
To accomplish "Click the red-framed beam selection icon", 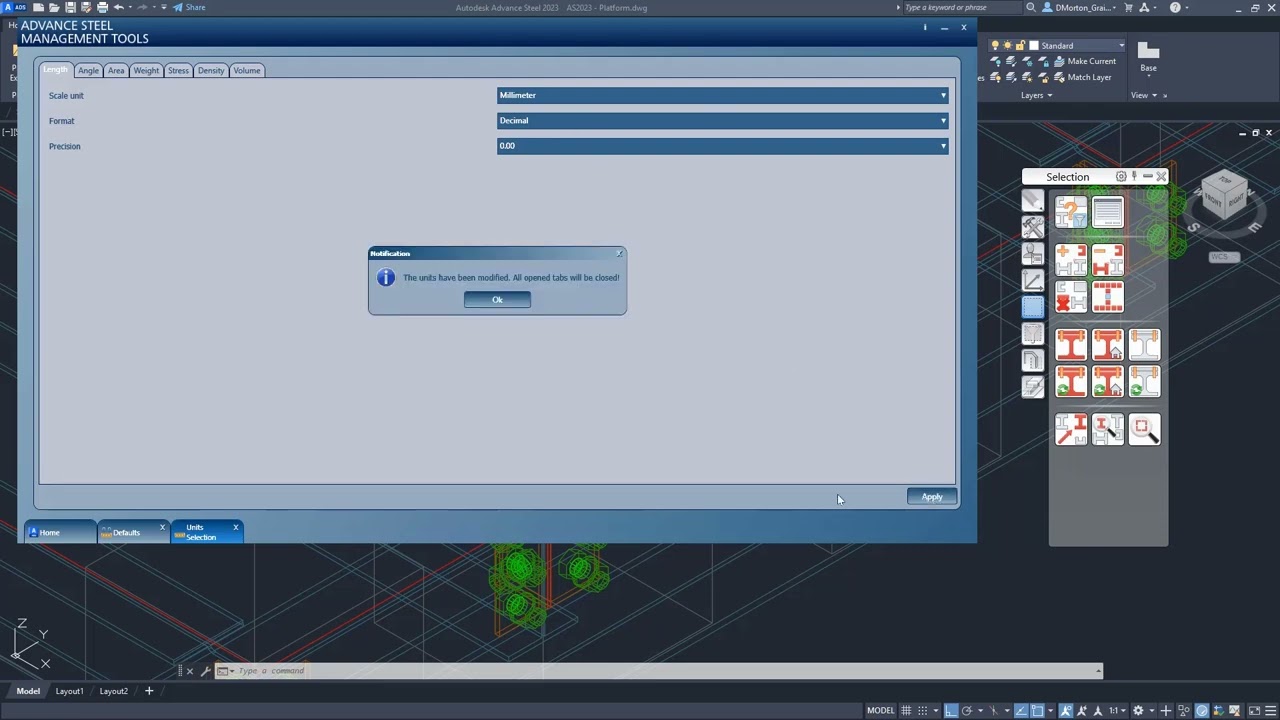I will (x=1108, y=297).
